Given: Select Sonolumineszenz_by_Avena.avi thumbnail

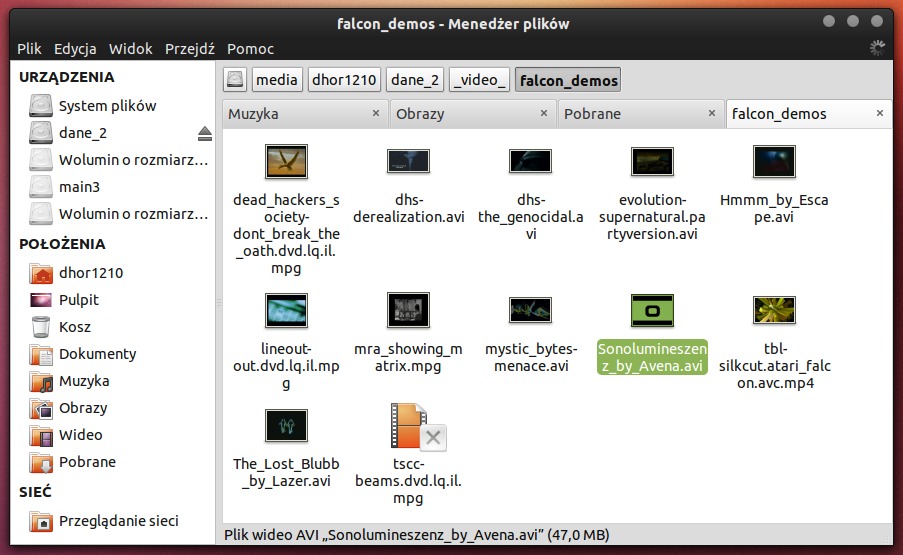Looking at the screenshot, I should [x=652, y=310].
